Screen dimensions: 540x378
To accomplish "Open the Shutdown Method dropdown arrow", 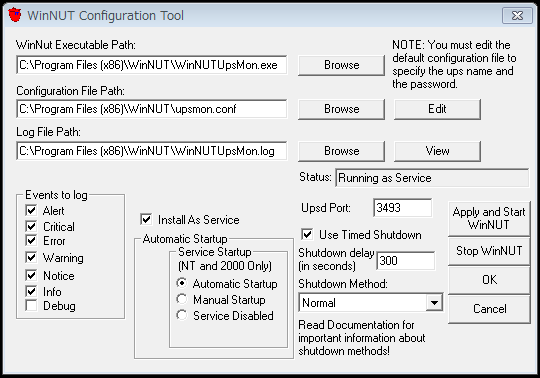I will click(434, 303).
